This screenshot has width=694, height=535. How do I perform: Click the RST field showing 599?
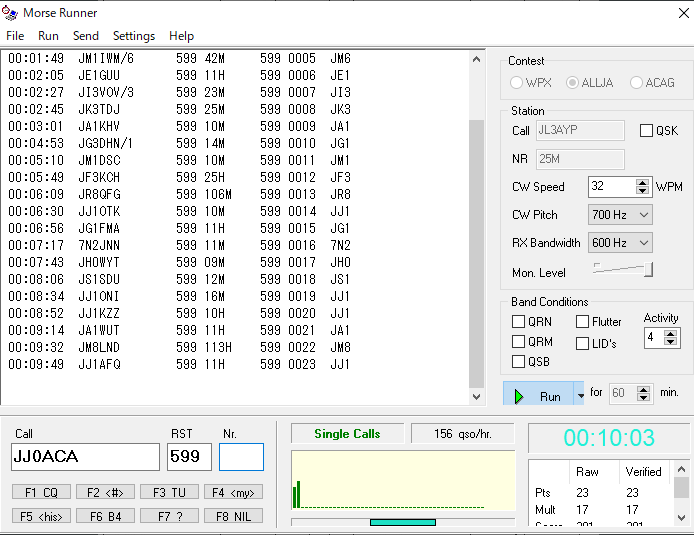point(189,457)
